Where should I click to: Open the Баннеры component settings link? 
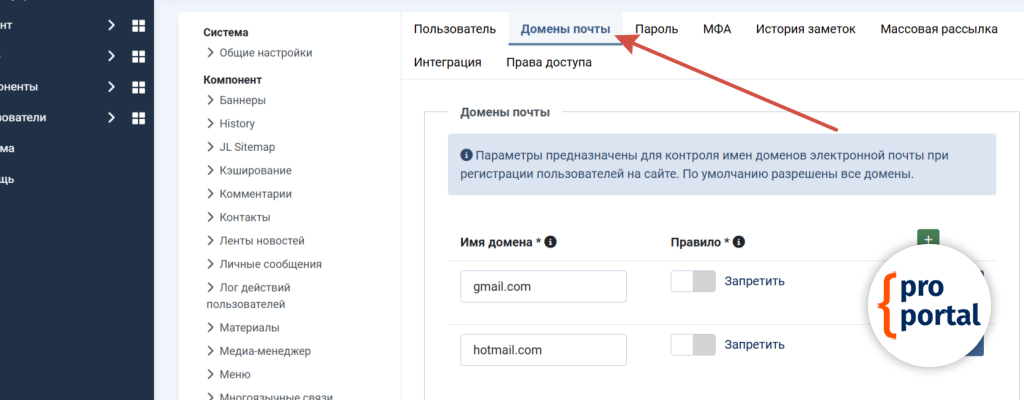[242, 100]
